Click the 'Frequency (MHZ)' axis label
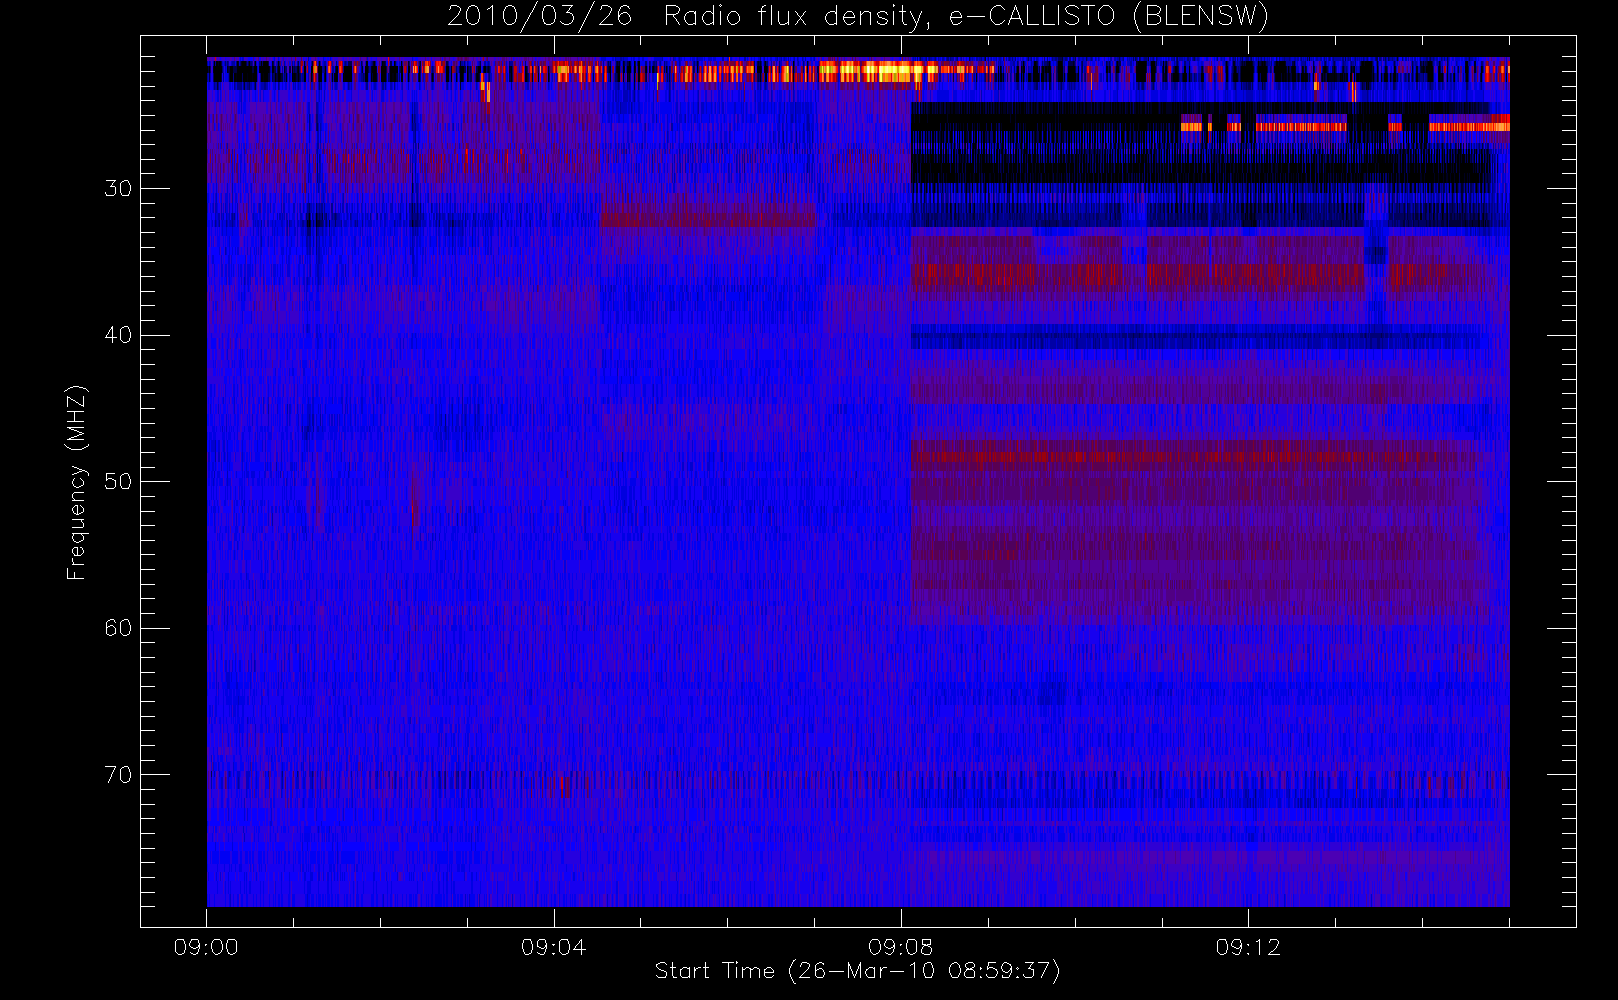Screen dimensions: 1618x1000 tap(77, 482)
